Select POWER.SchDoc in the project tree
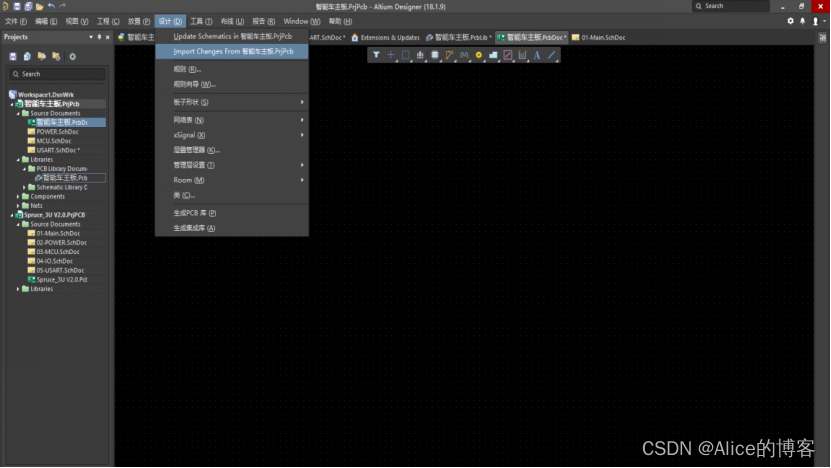 pyautogui.click(x=57, y=132)
